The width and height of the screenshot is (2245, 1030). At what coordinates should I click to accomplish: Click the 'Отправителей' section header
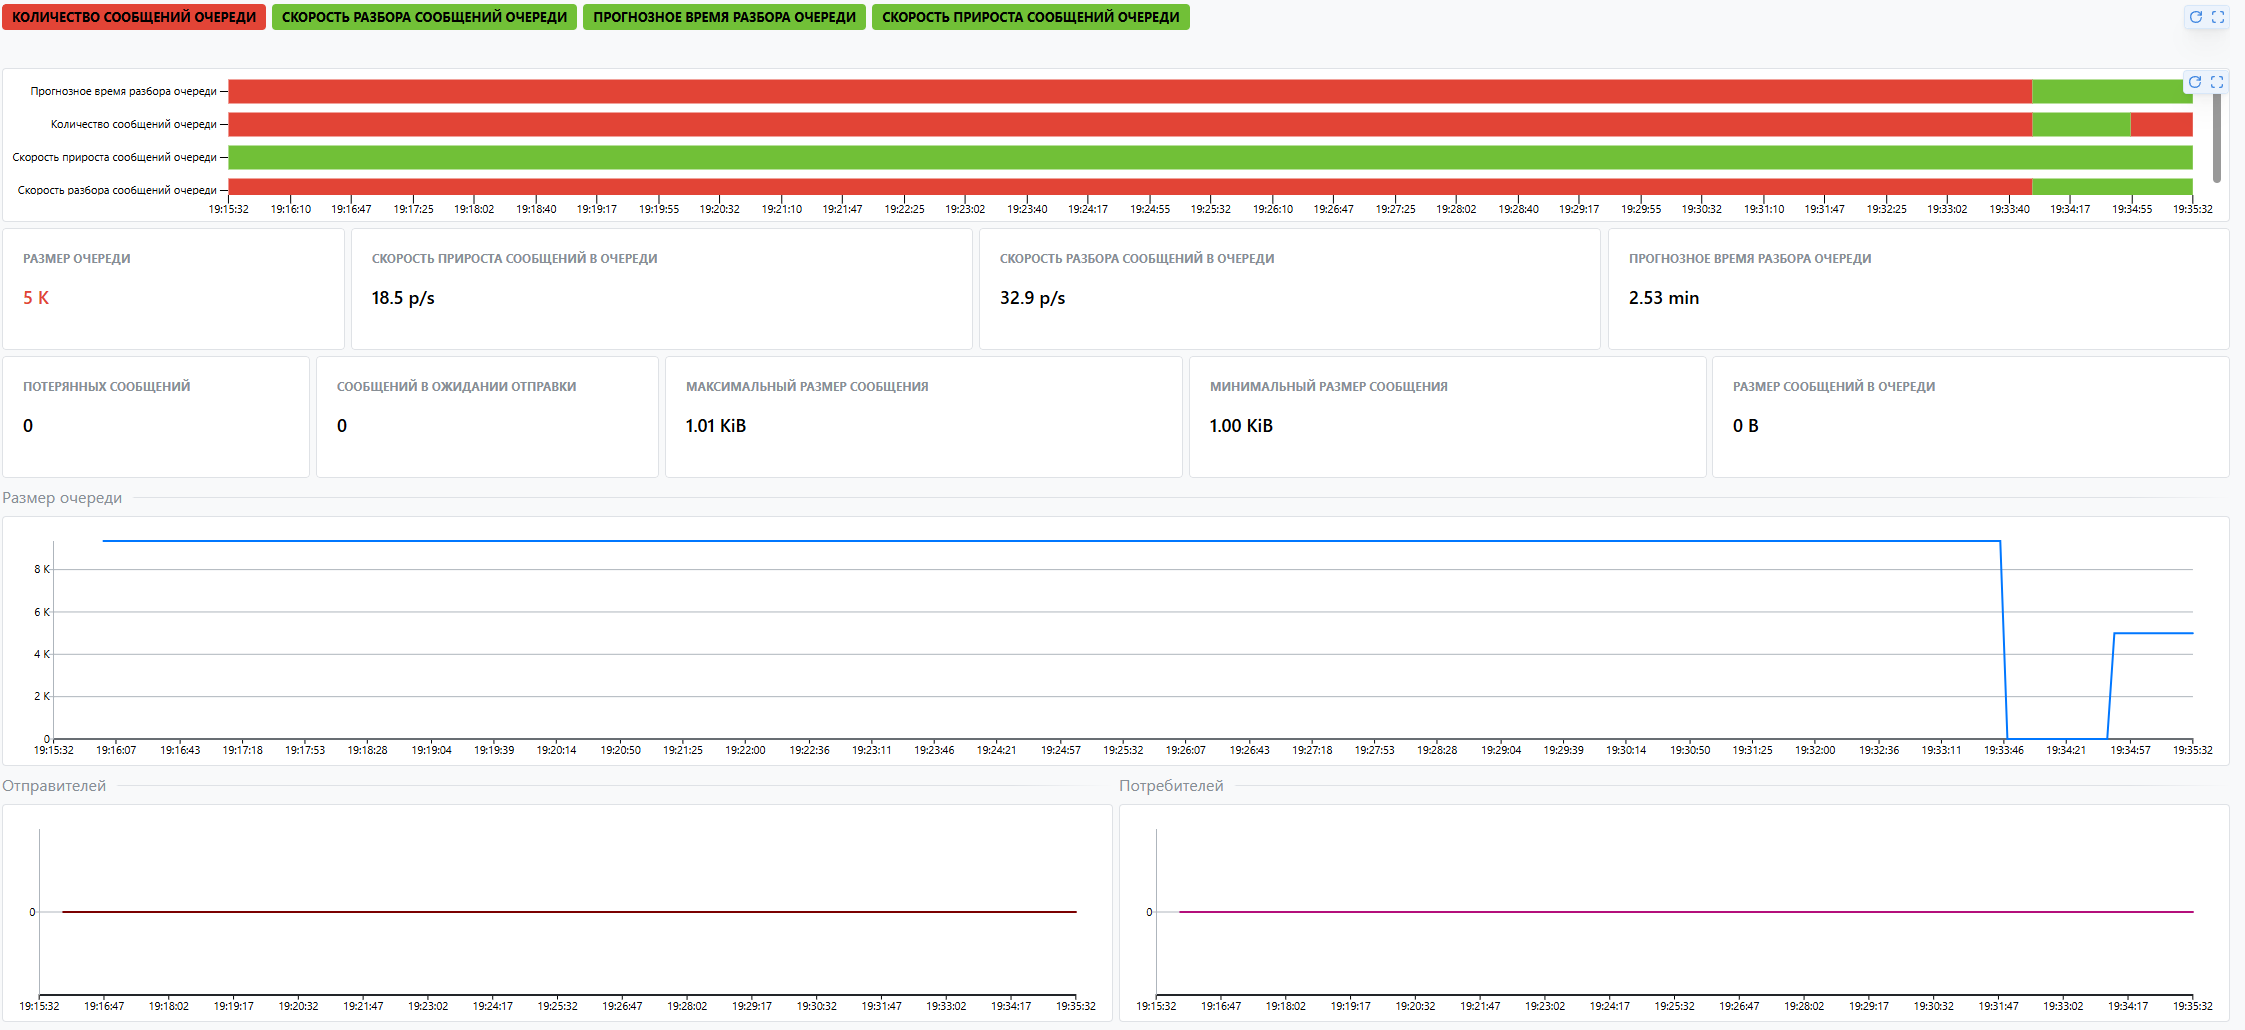tap(54, 786)
